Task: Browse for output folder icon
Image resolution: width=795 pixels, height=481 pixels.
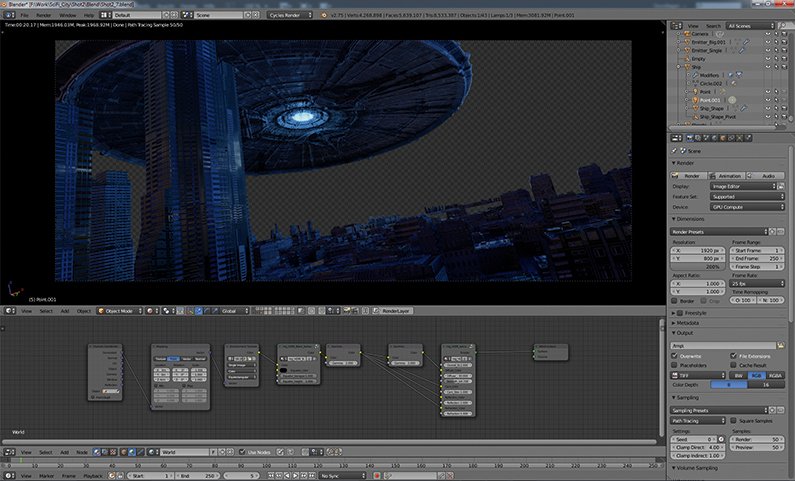Action: pos(781,346)
